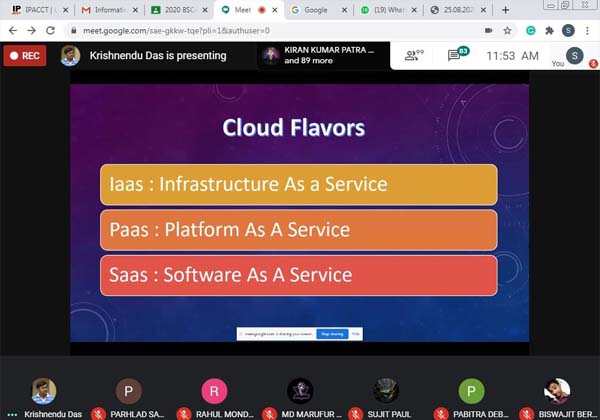Show participants list people icon
This screenshot has height=420, width=600.
[x=414, y=55]
